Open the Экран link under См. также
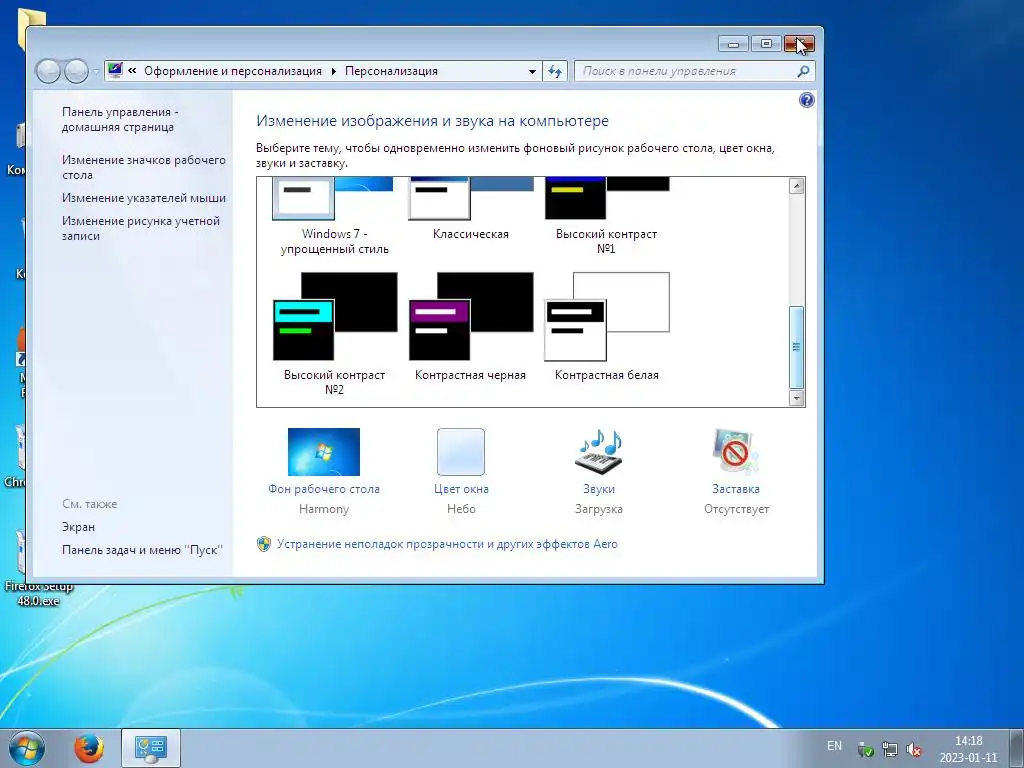 point(78,527)
